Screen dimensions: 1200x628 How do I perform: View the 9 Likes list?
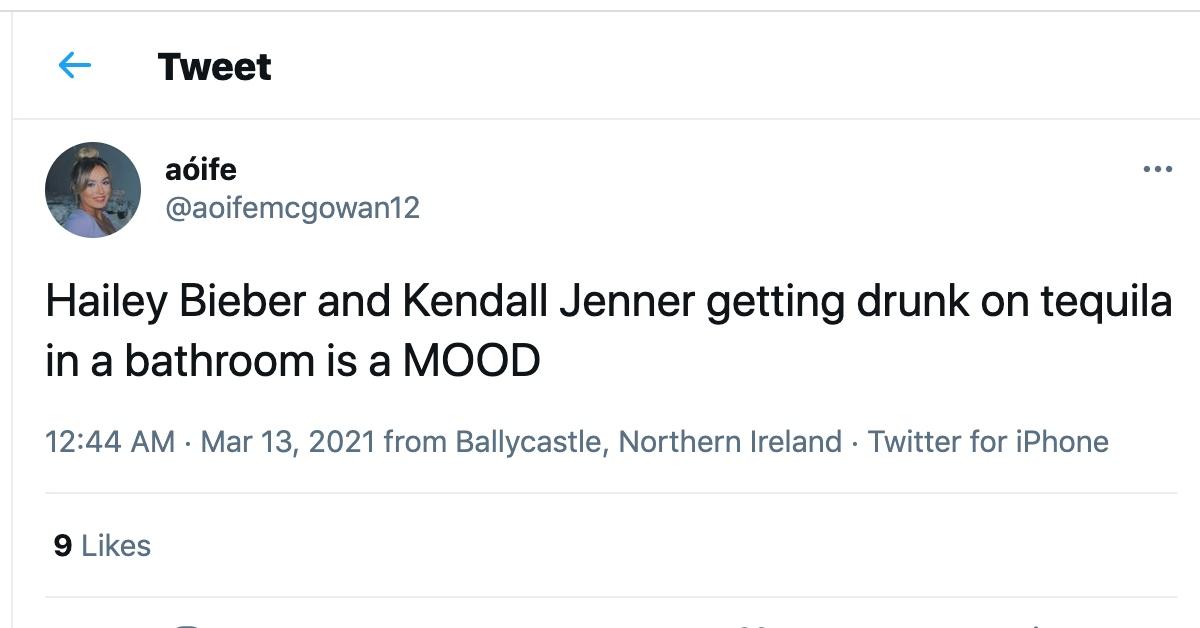pyautogui.click(x=102, y=546)
